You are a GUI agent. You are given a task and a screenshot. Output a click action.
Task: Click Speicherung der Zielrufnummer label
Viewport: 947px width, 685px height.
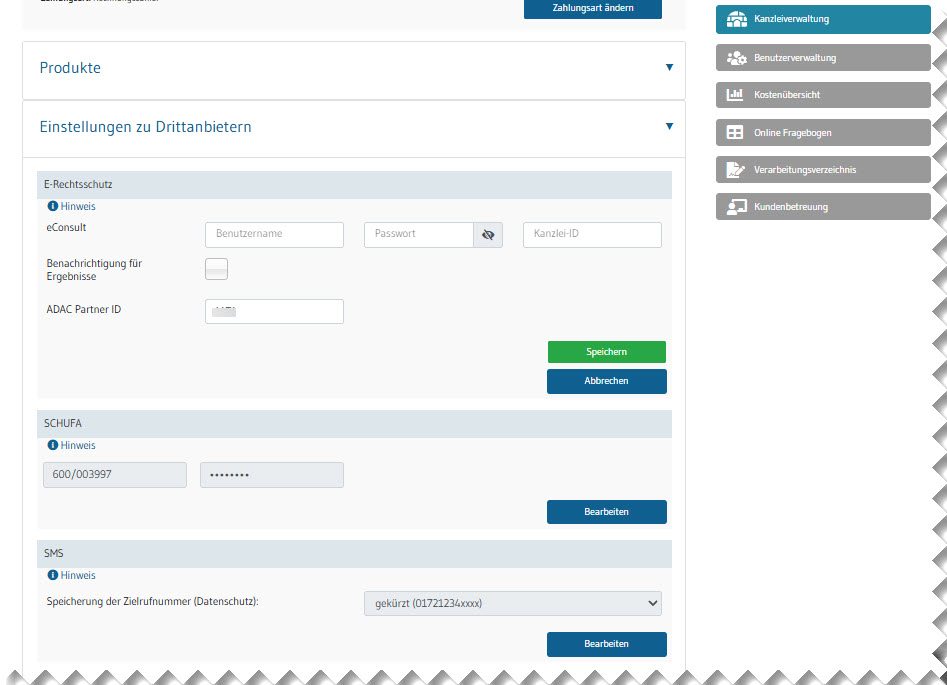click(152, 602)
